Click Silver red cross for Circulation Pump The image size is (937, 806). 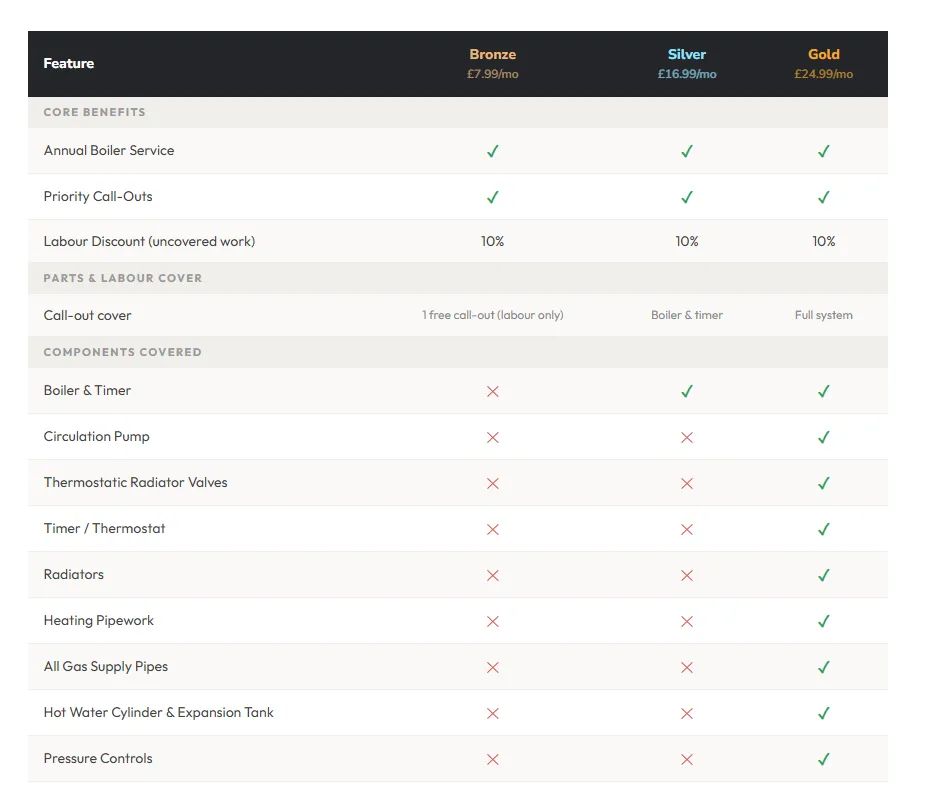[x=687, y=437]
